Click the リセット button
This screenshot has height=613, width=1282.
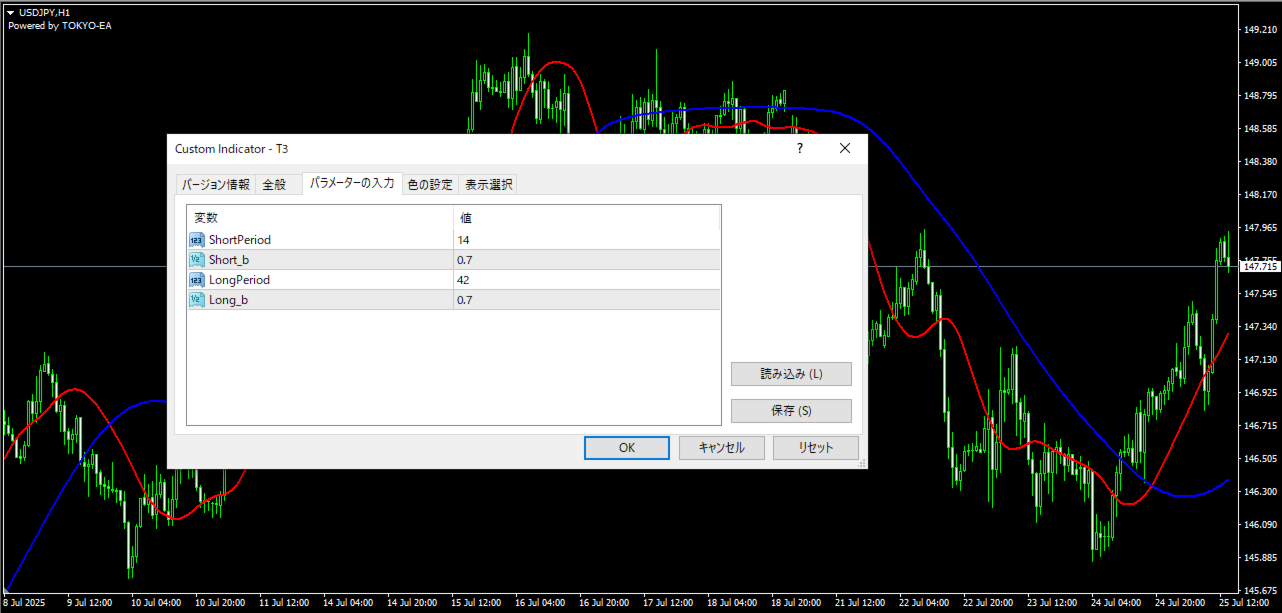pos(816,448)
